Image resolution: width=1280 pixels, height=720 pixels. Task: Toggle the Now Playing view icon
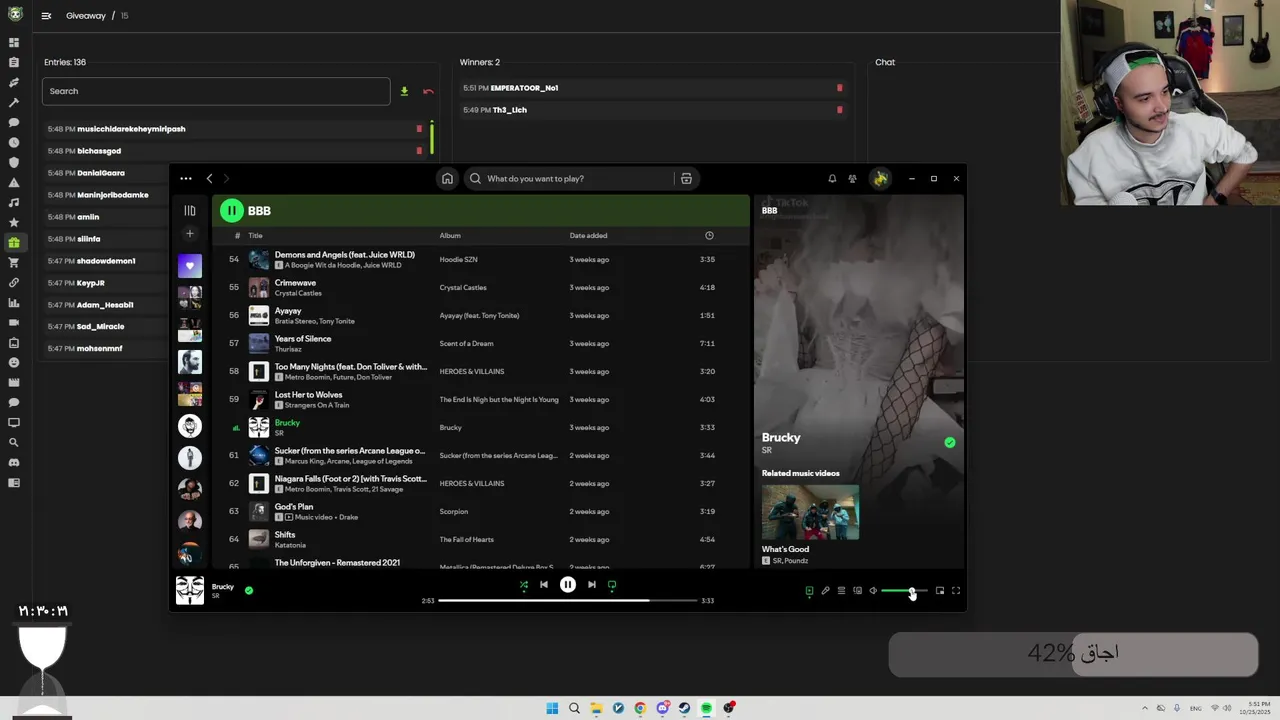809,591
